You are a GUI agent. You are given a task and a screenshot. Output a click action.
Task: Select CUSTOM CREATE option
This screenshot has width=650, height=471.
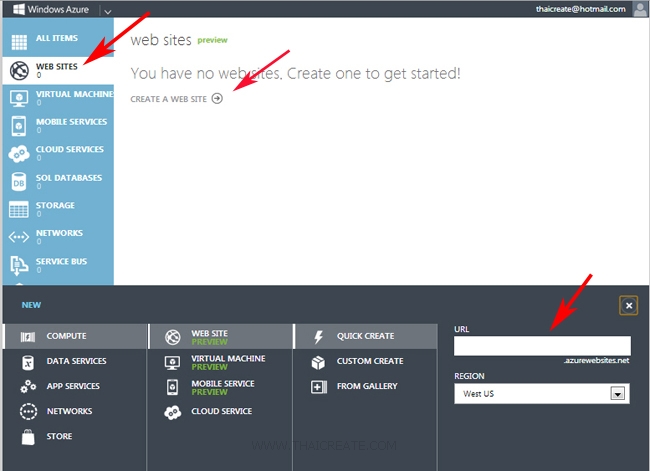pyautogui.click(x=370, y=361)
